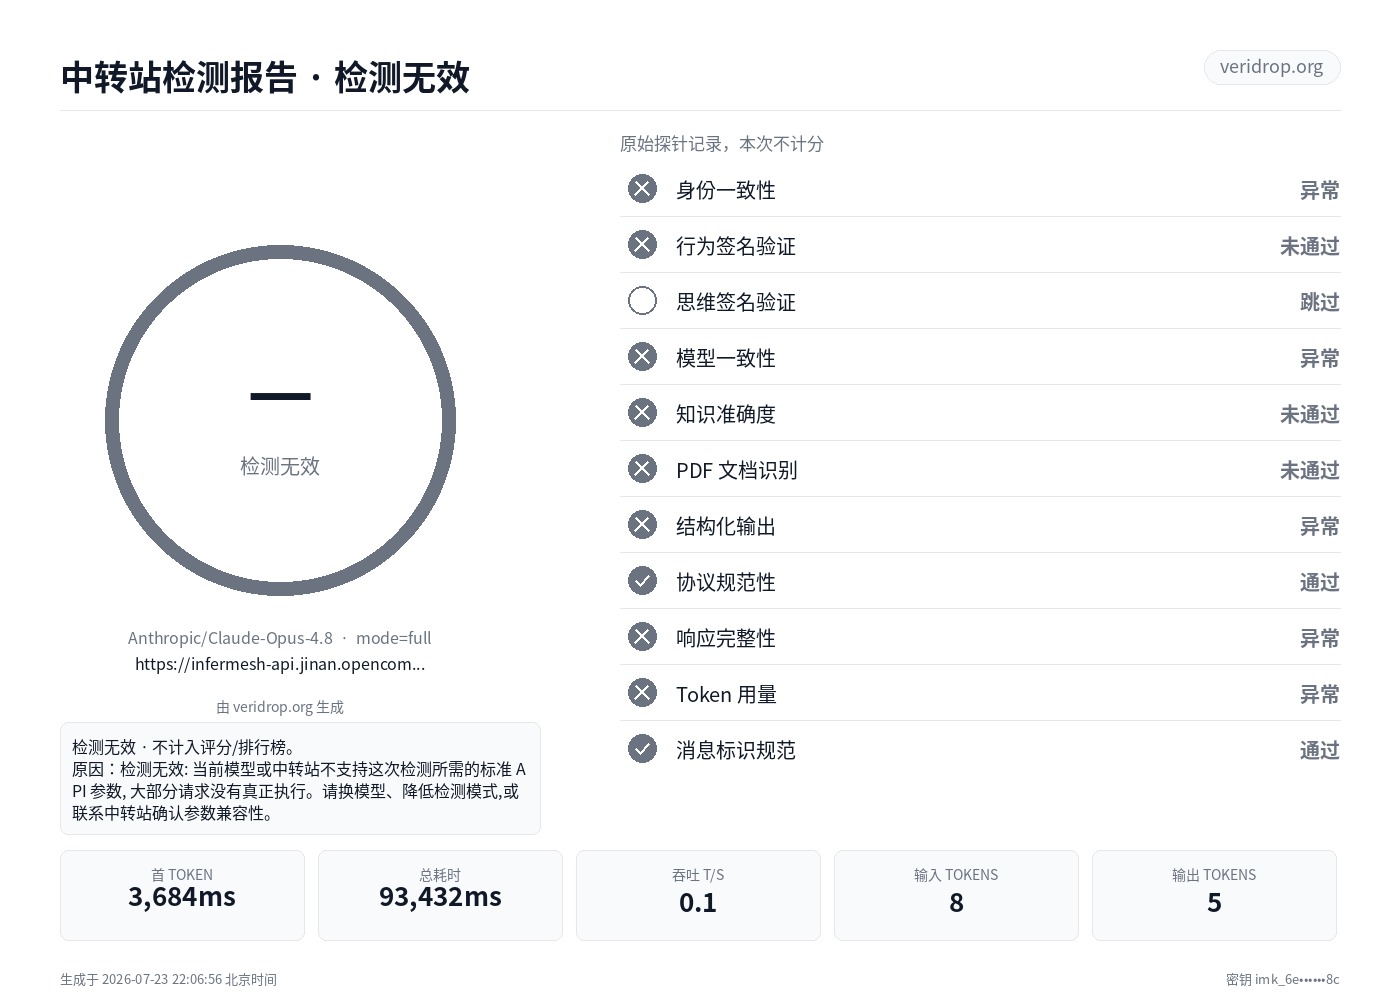Click the 总耗时 93,432ms stat card
Viewport: 1400px width, 1000px height.
click(440, 895)
